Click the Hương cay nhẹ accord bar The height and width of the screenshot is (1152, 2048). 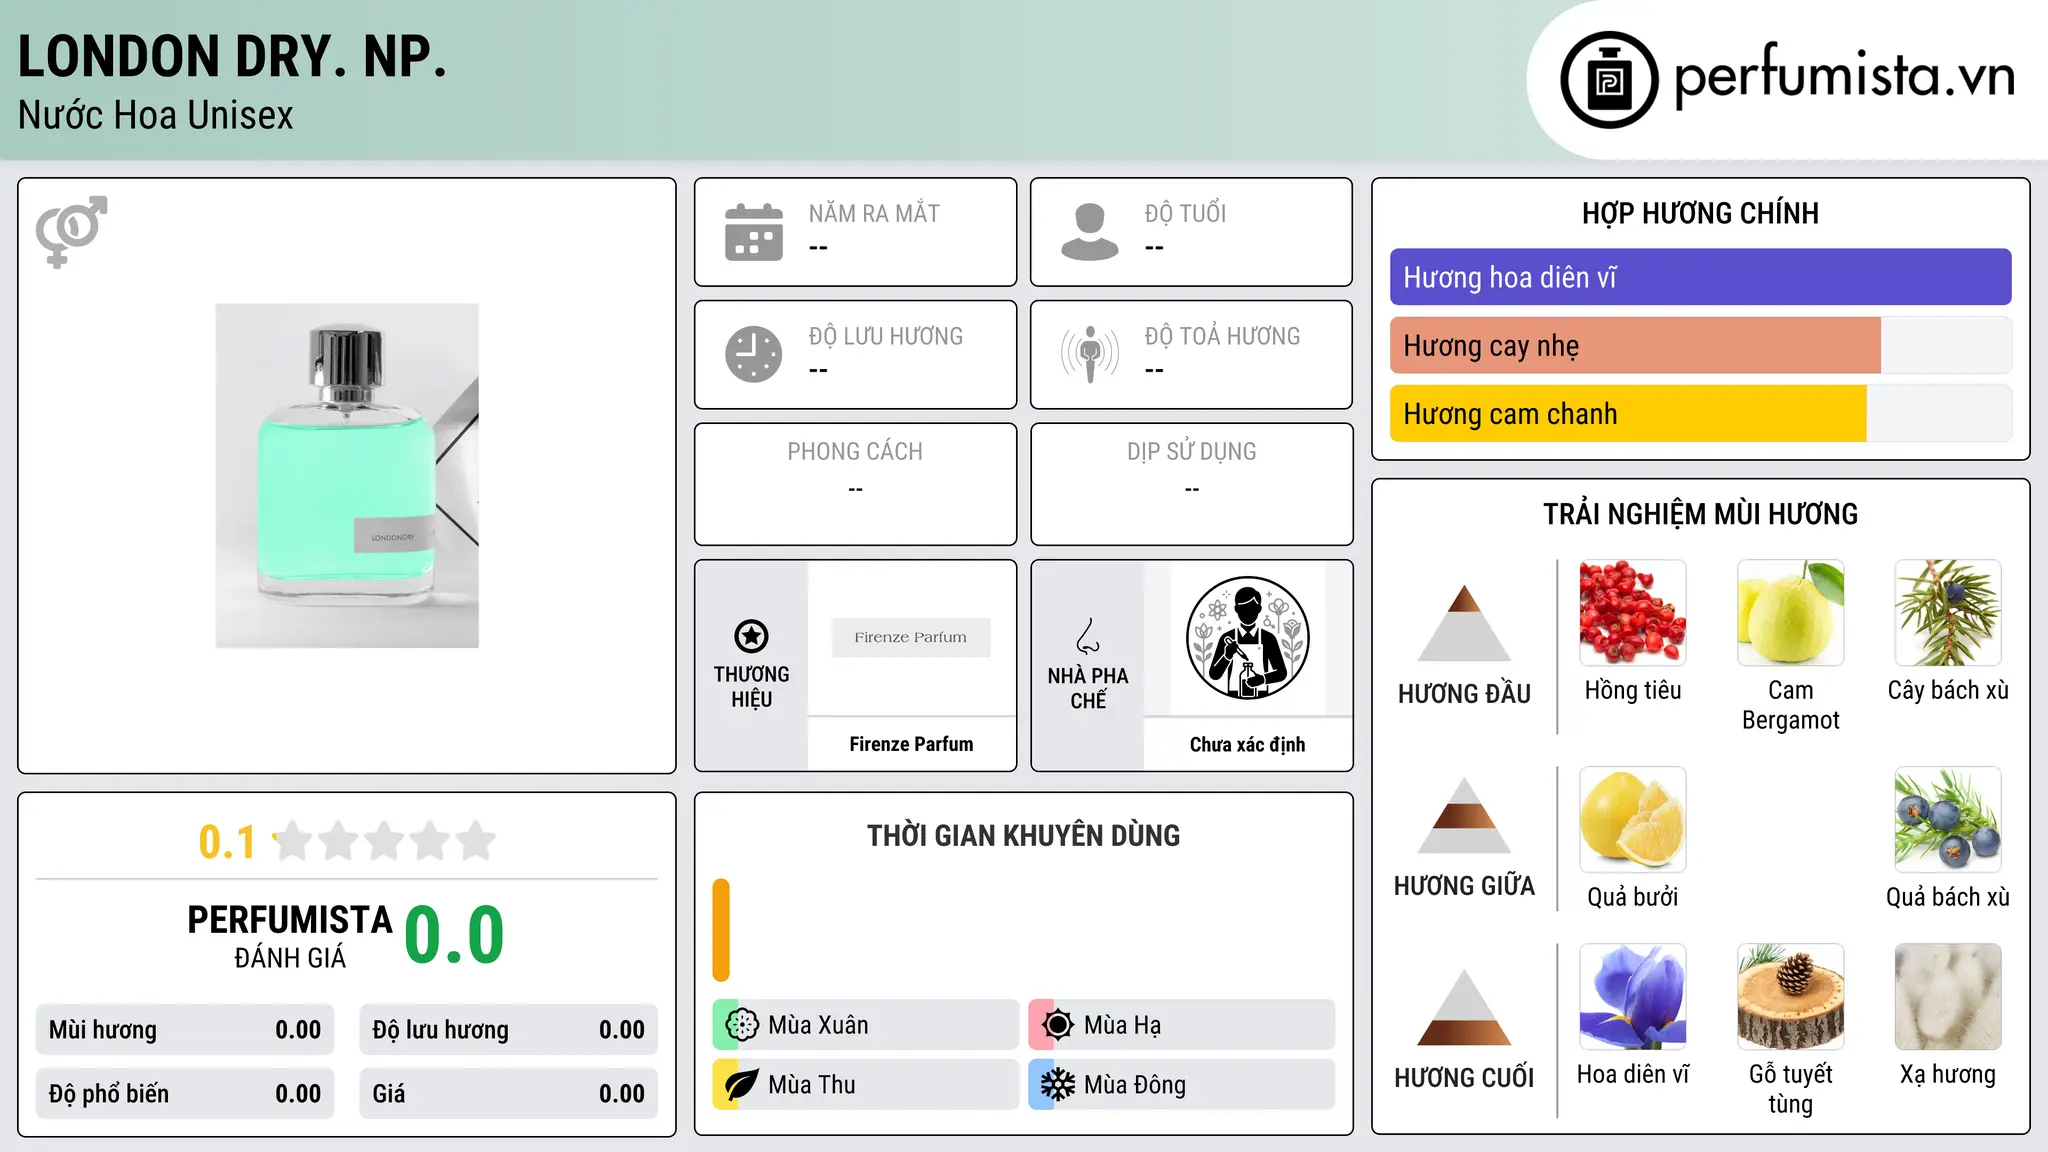click(x=1700, y=345)
